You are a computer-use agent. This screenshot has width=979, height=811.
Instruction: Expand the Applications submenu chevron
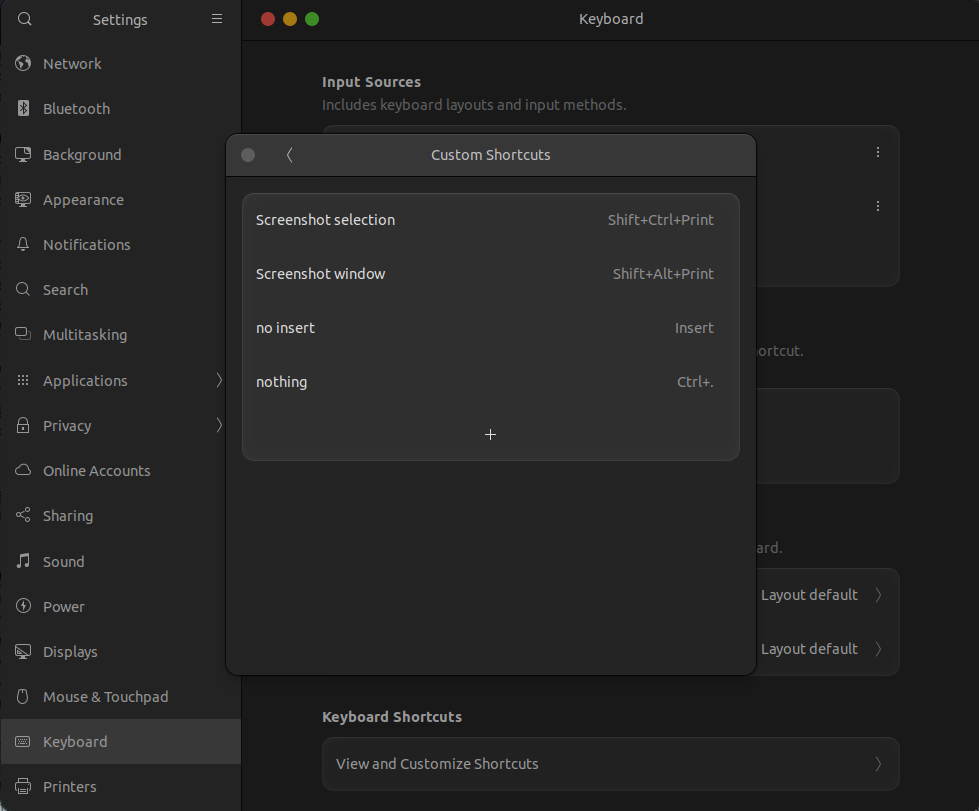click(219, 380)
